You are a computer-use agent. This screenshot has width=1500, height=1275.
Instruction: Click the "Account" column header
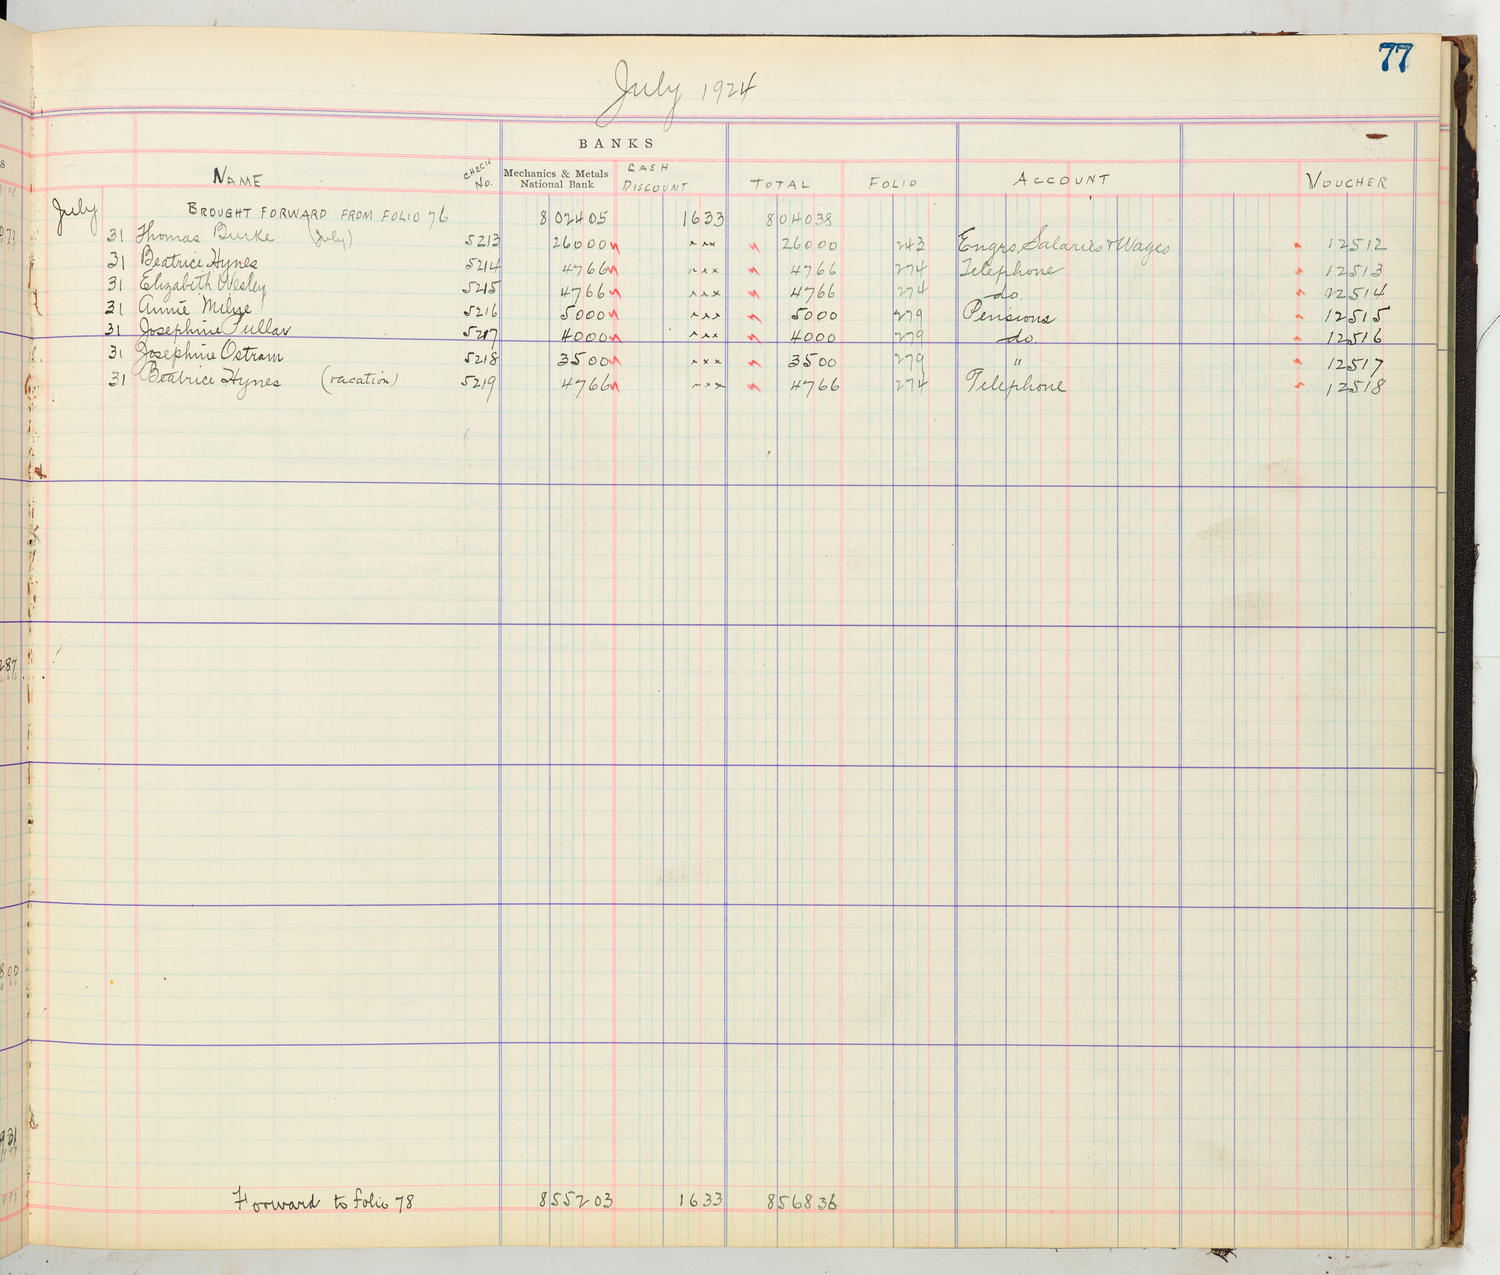point(1062,180)
